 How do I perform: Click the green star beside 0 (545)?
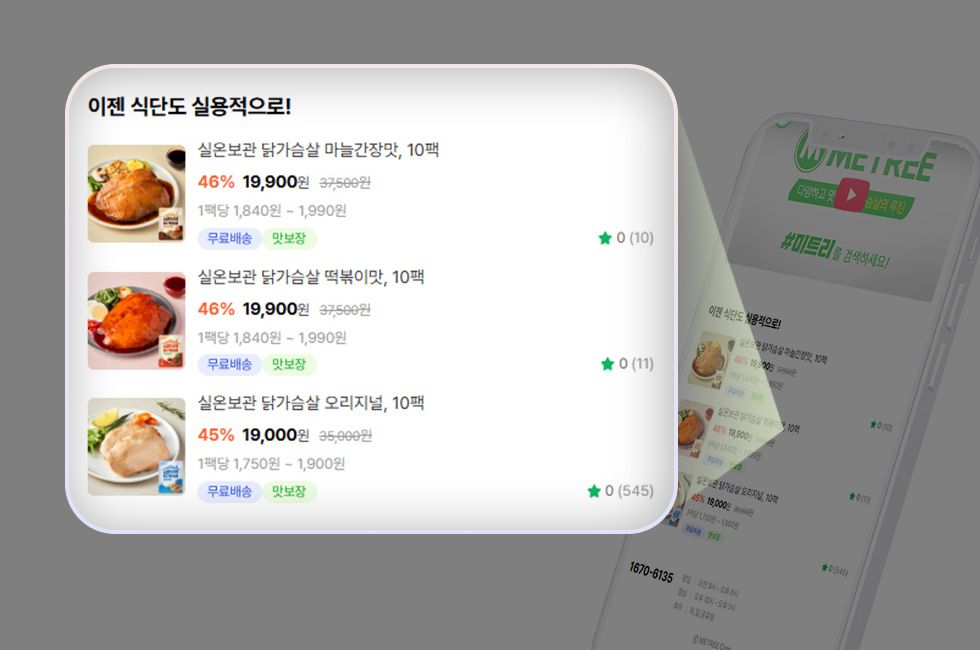pos(594,491)
